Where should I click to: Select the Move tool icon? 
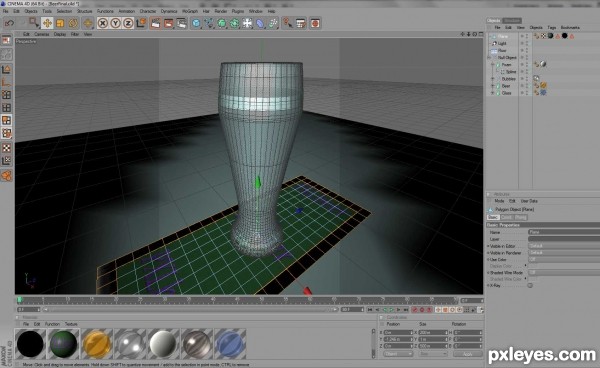(47, 23)
